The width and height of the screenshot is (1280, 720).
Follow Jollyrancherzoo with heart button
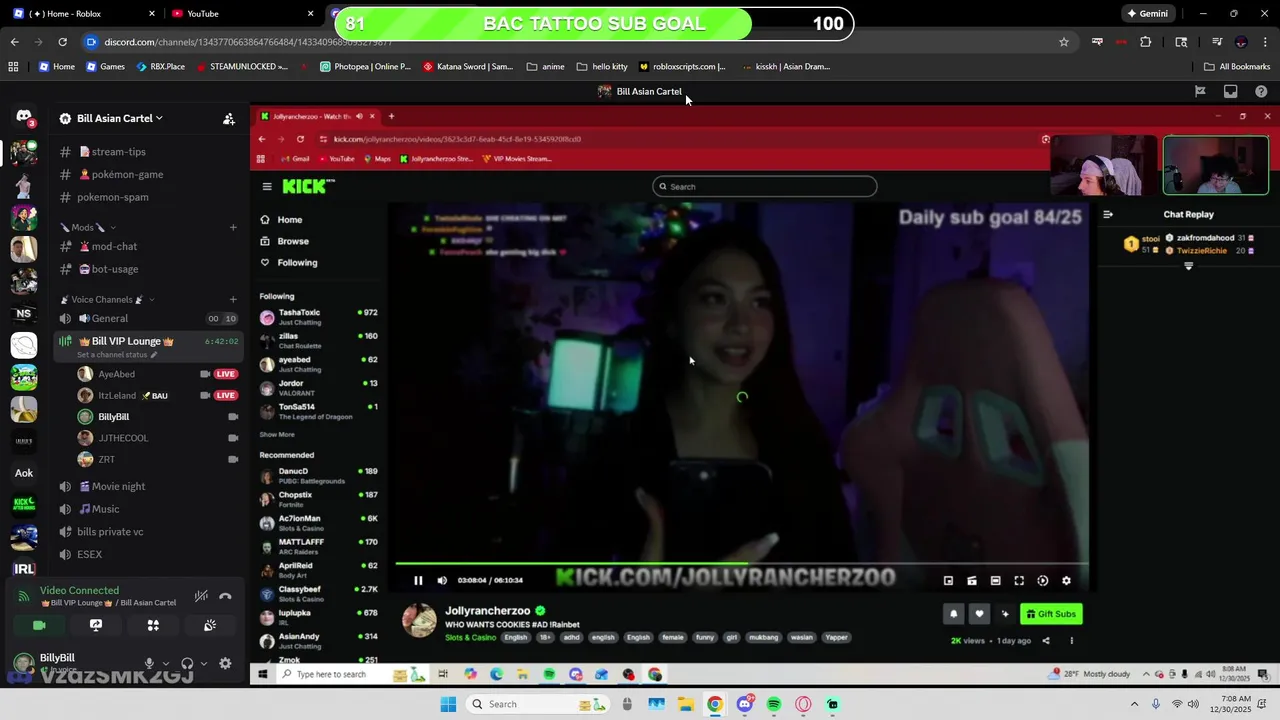980,614
